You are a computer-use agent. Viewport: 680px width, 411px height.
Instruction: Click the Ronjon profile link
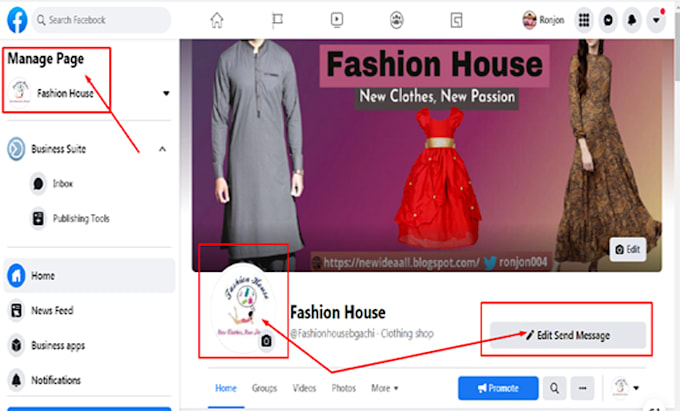[x=543, y=20]
